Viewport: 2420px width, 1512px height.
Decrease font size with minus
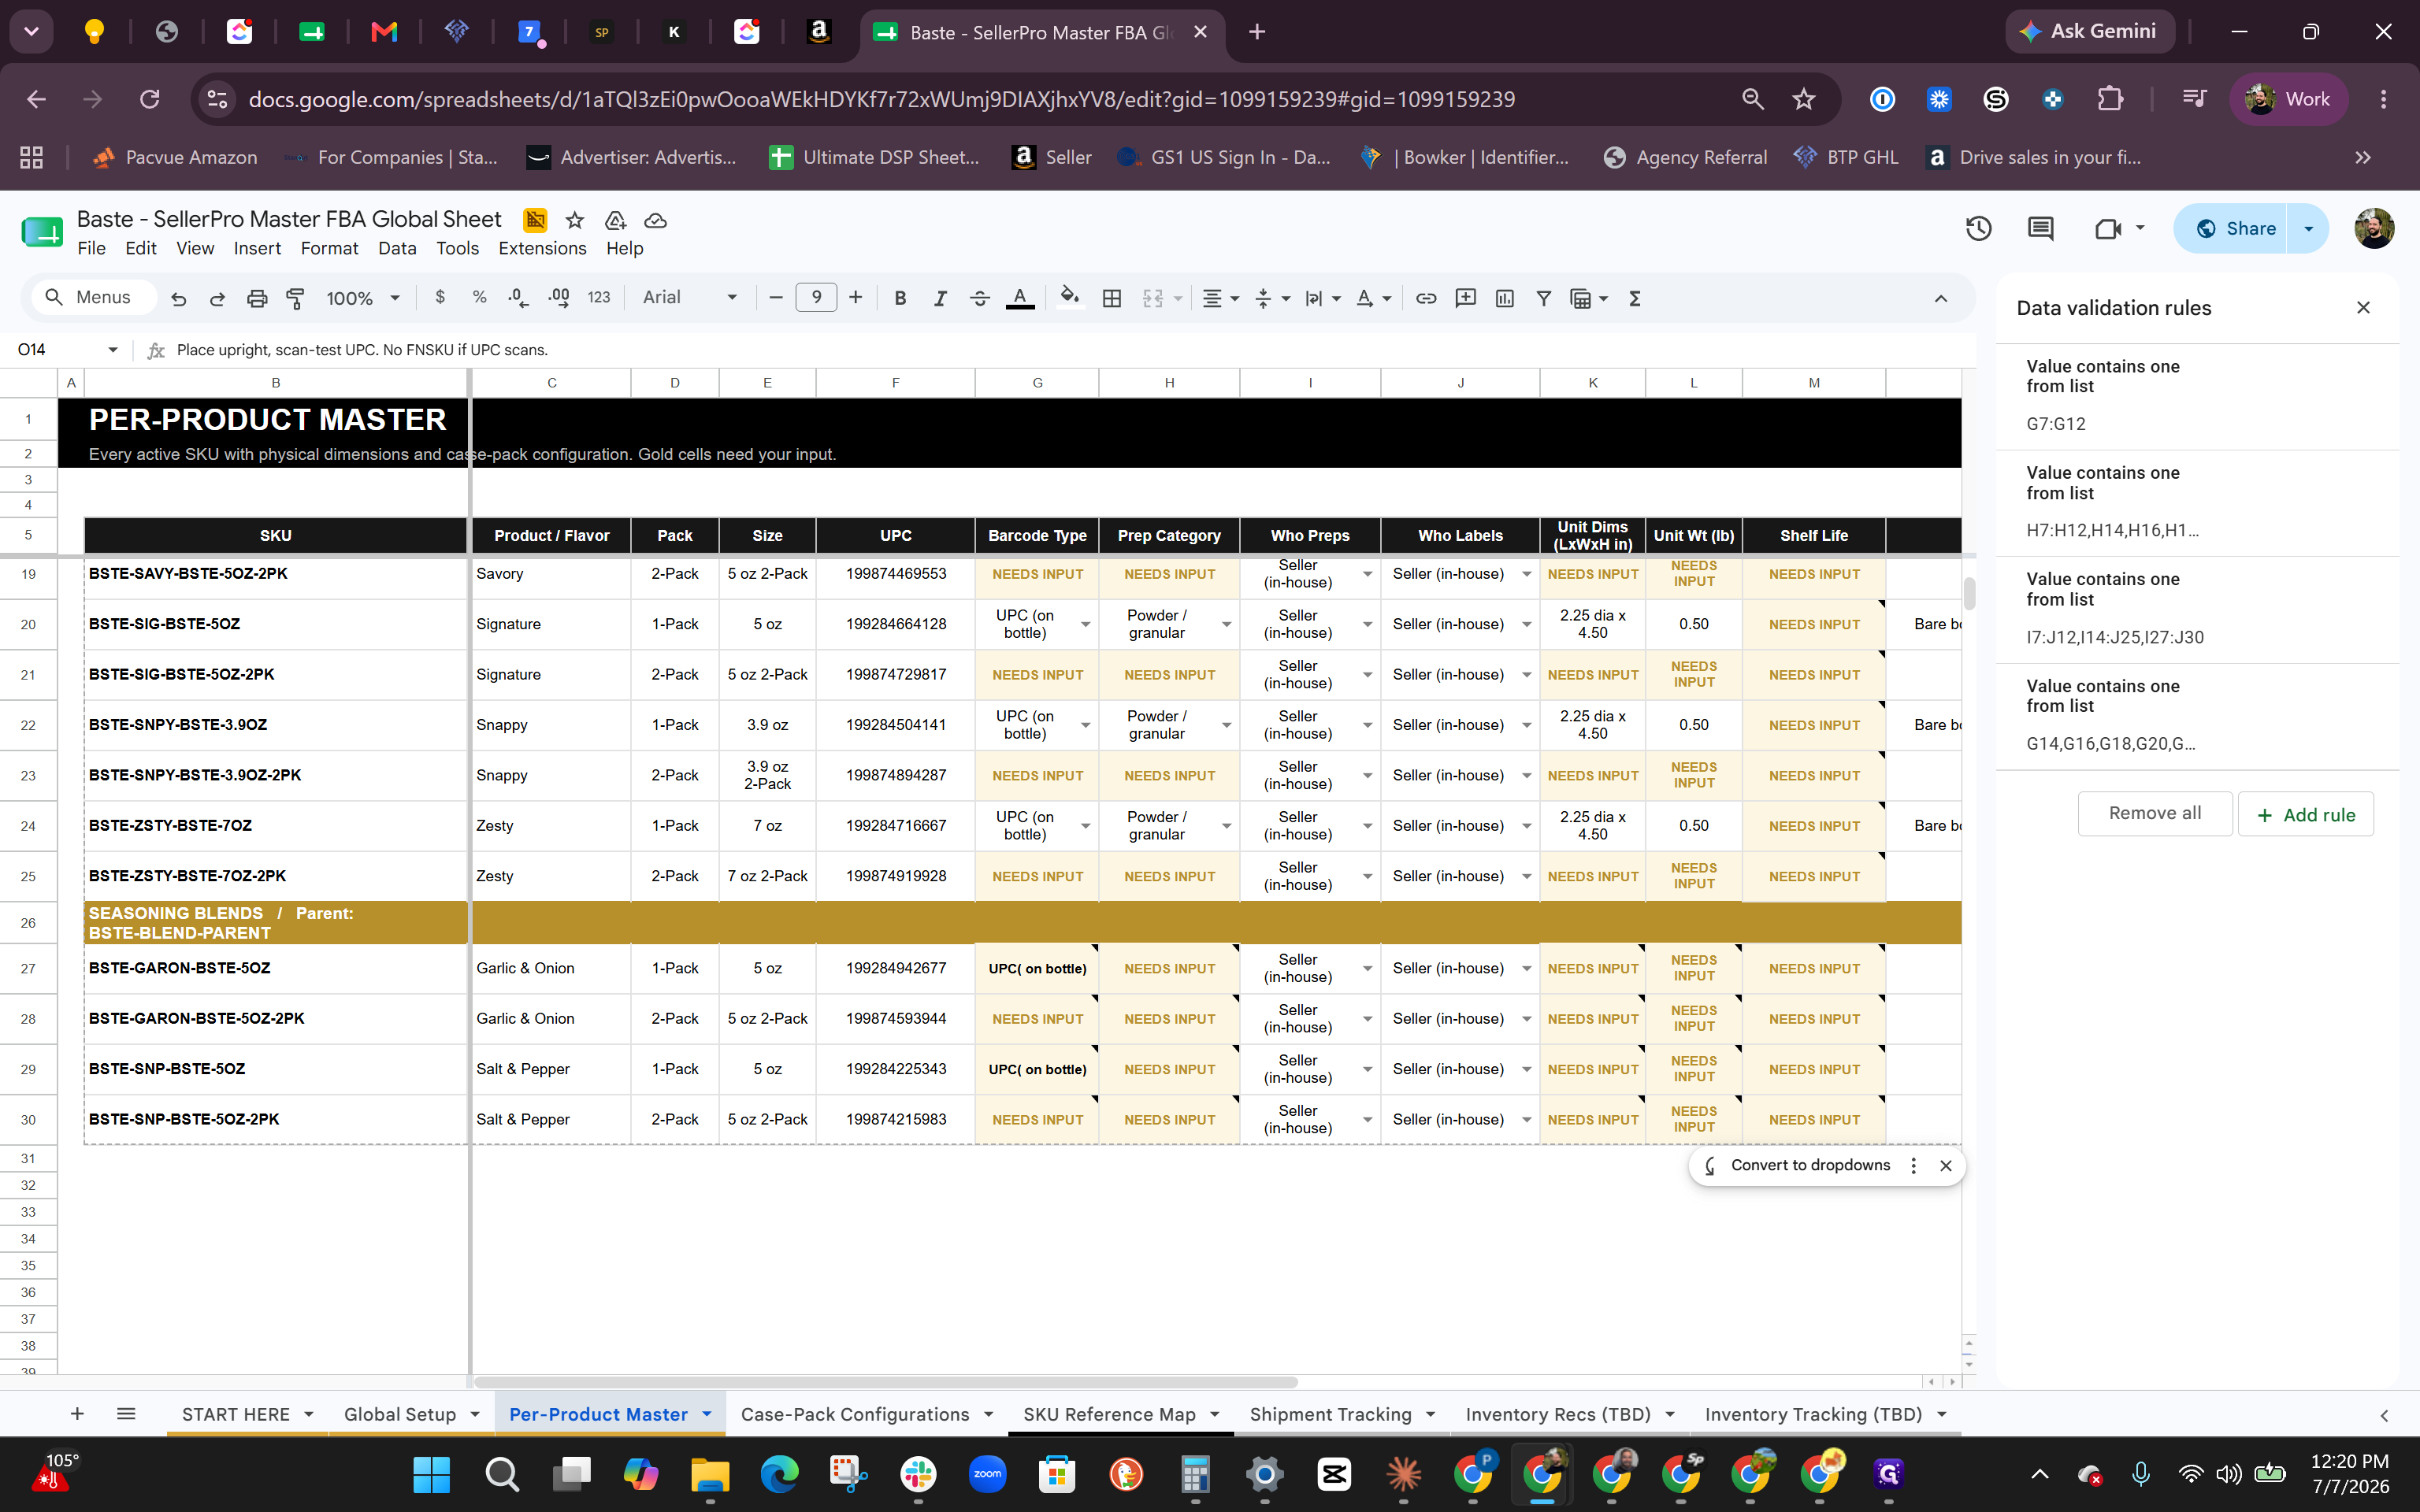(775, 297)
